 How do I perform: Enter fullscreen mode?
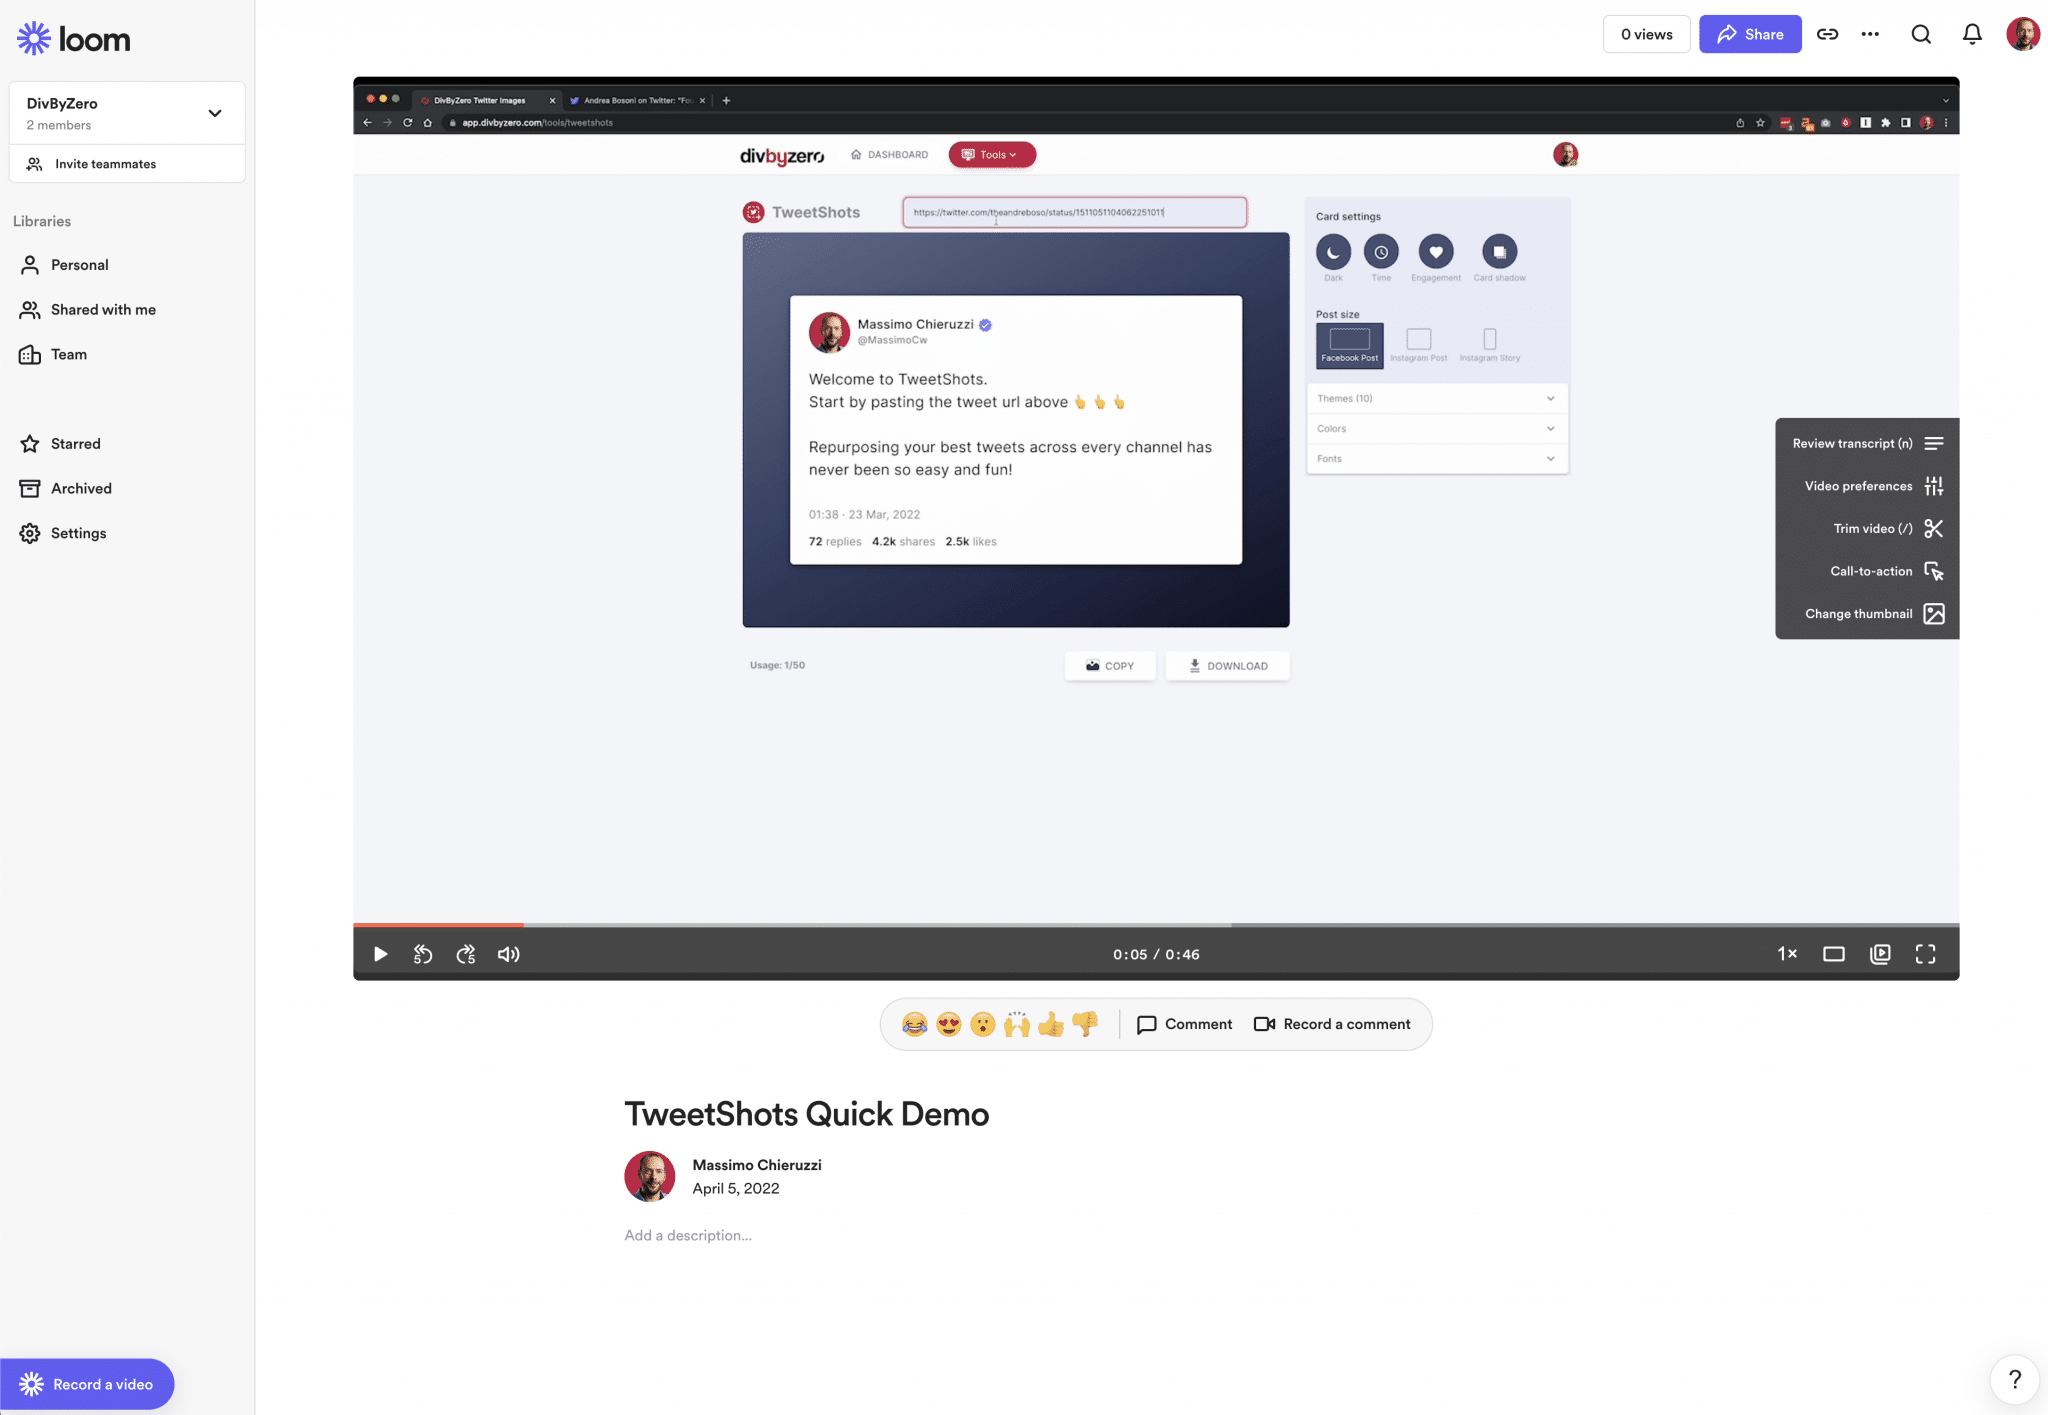click(x=1926, y=954)
